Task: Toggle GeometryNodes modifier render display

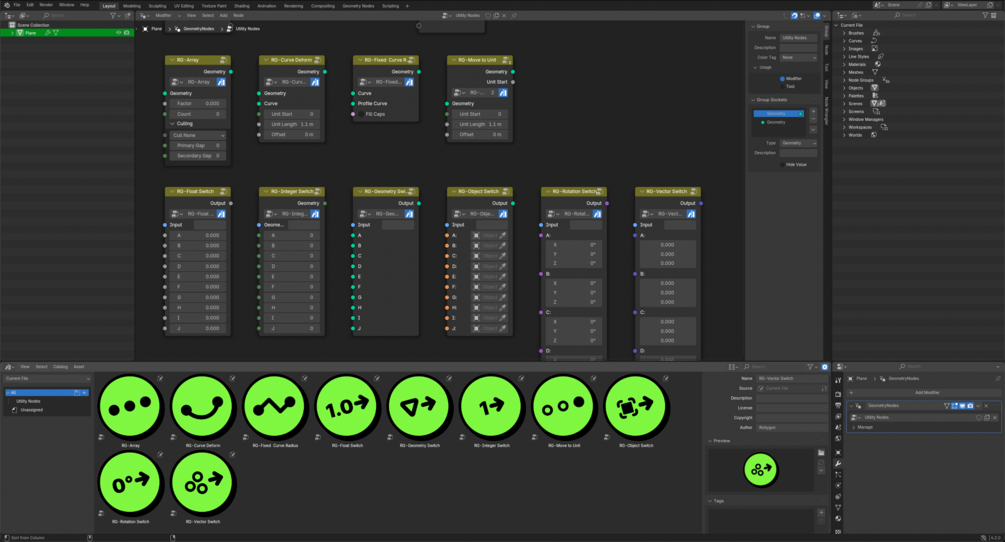Action: click(x=970, y=406)
